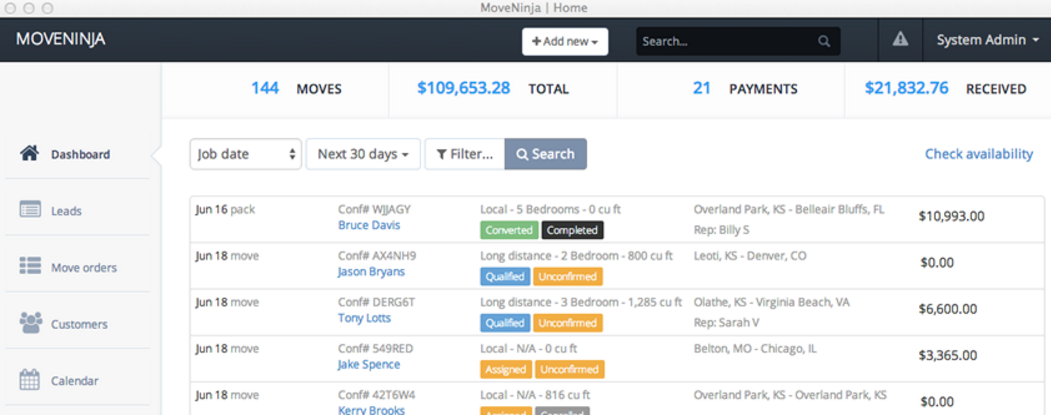Click the warning alert triangle icon
Image resolution: width=1051 pixels, height=418 pixels.
[900, 40]
